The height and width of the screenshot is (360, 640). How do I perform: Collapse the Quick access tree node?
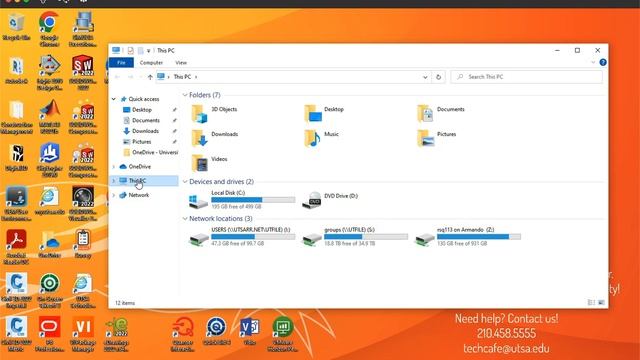[114, 99]
